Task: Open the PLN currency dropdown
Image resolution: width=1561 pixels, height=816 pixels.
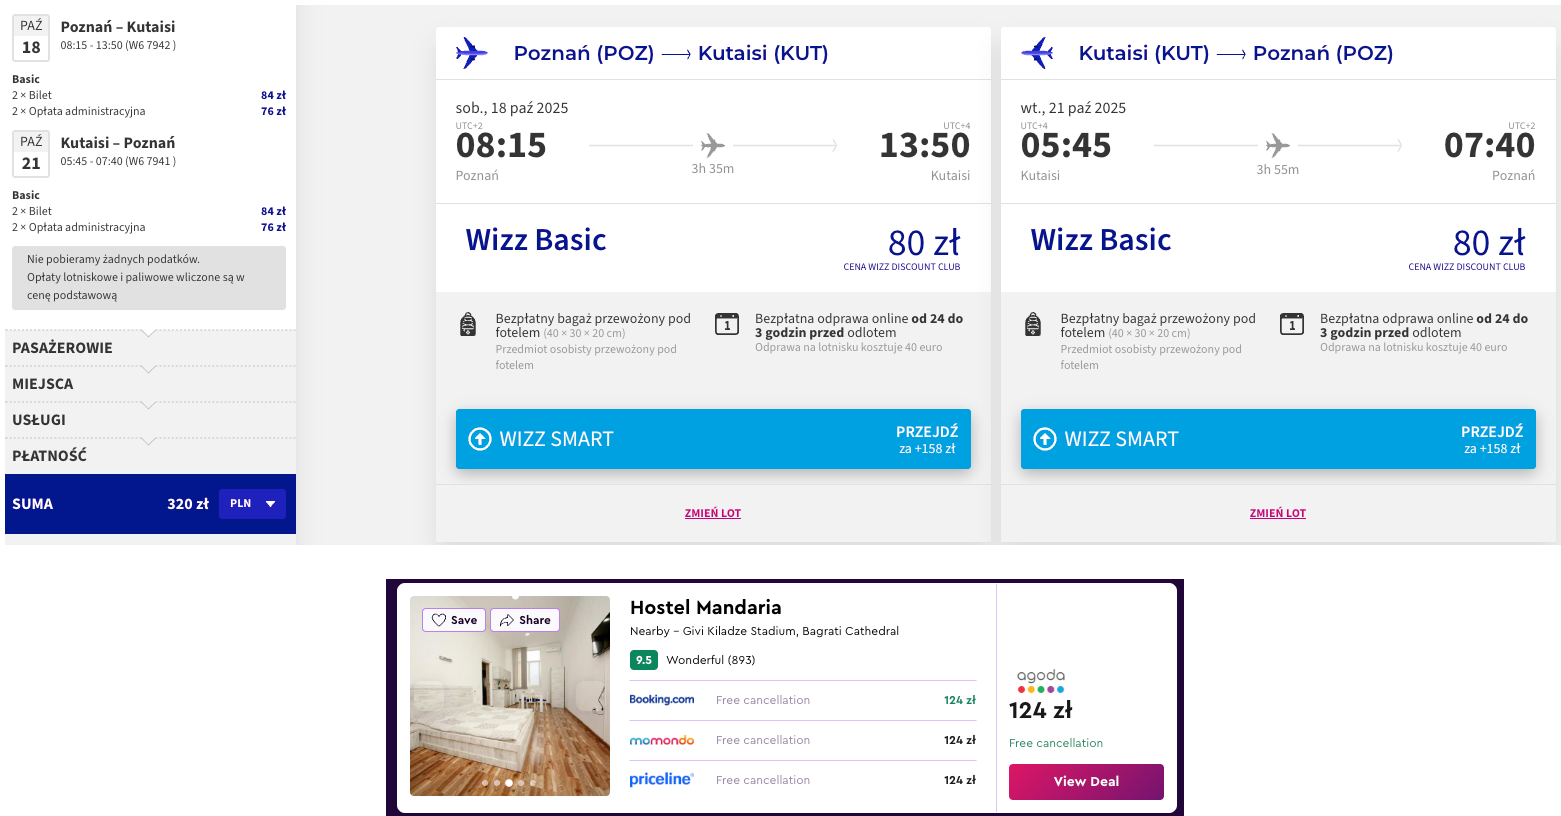Action: pyautogui.click(x=252, y=504)
